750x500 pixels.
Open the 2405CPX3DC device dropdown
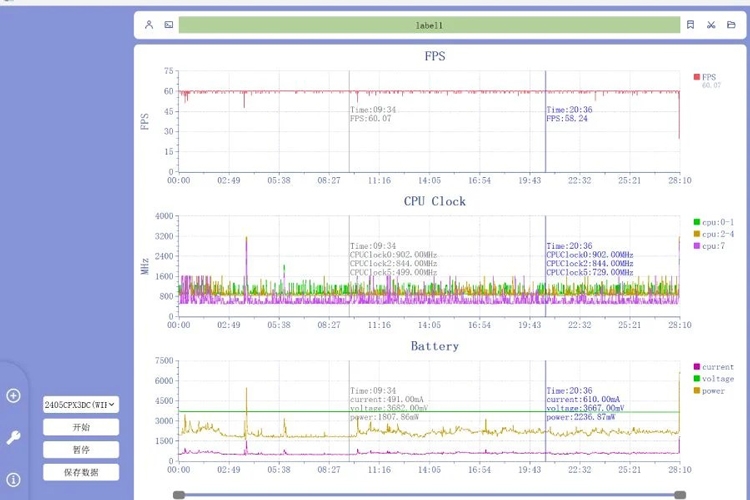click(80, 405)
